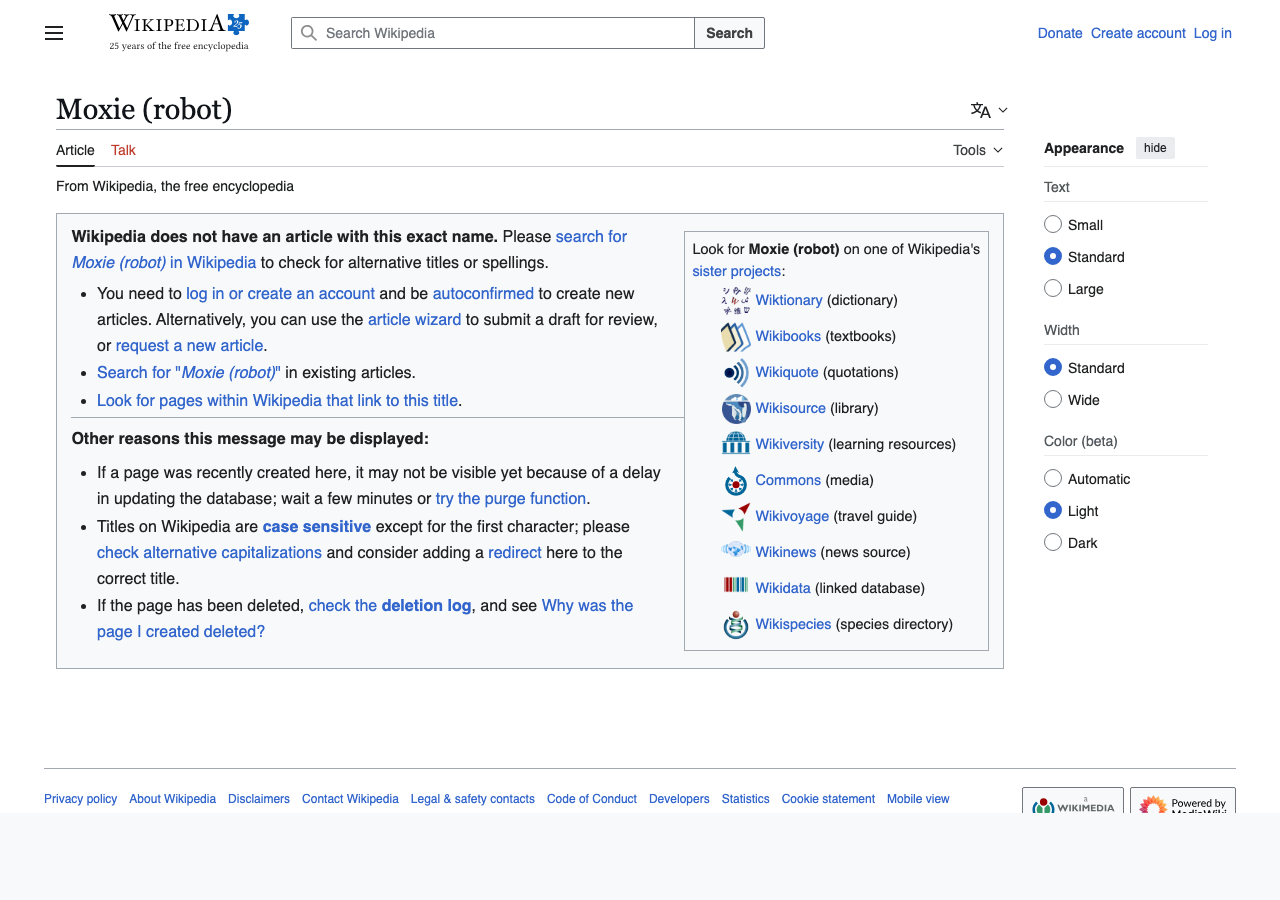Hide the Appearance panel
This screenshot has height=900, width=1280.
tap(1155, 147)
